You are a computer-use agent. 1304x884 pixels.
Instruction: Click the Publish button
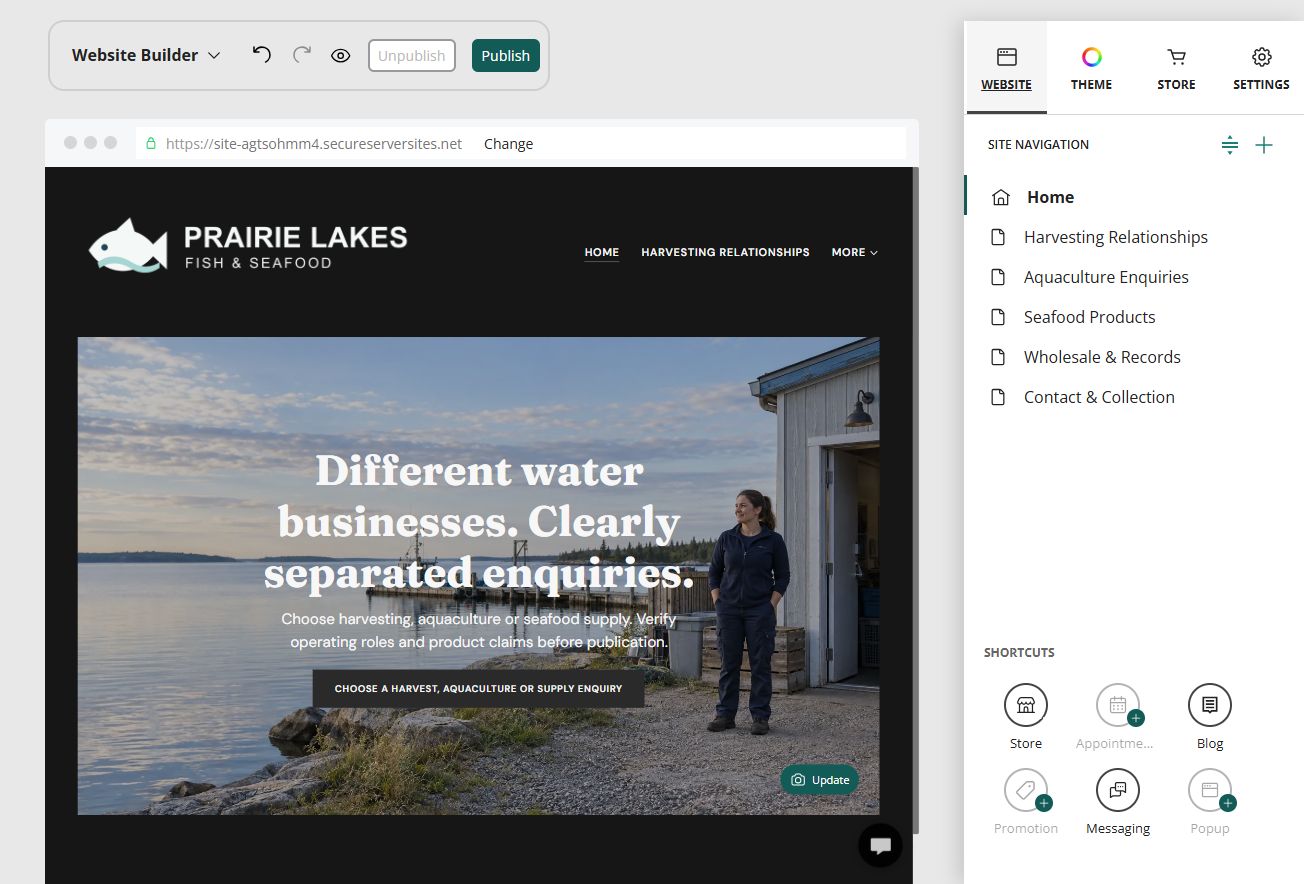coord(506,55)
